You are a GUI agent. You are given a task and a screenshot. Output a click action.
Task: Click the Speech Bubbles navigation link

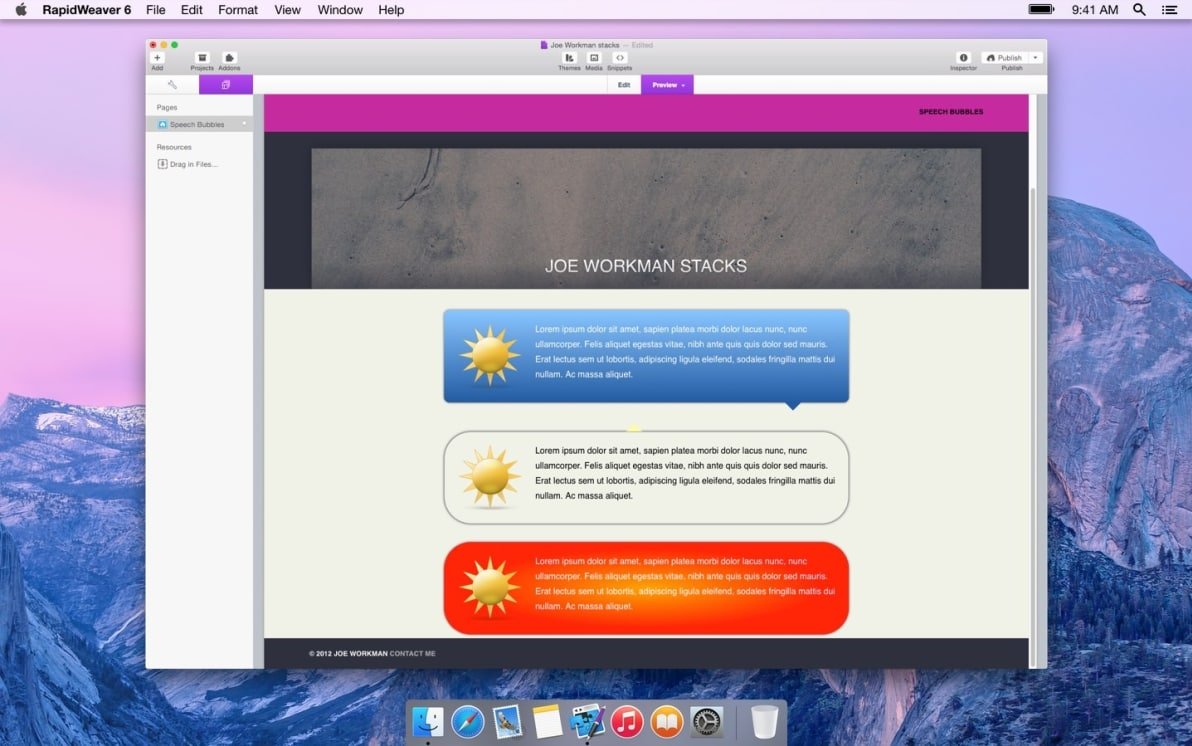click(950, 112)
